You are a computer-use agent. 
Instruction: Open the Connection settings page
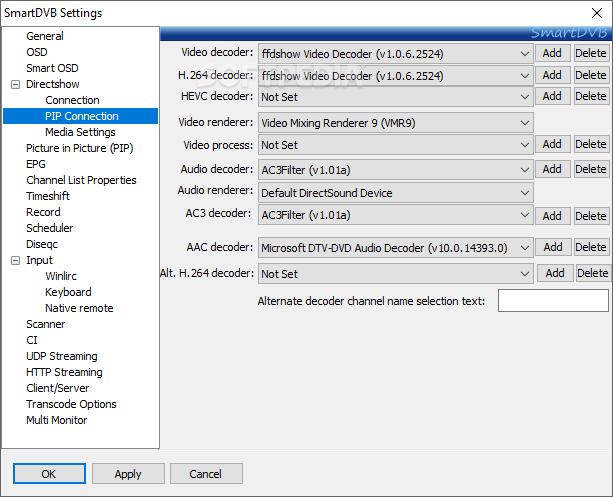[72, 100]
